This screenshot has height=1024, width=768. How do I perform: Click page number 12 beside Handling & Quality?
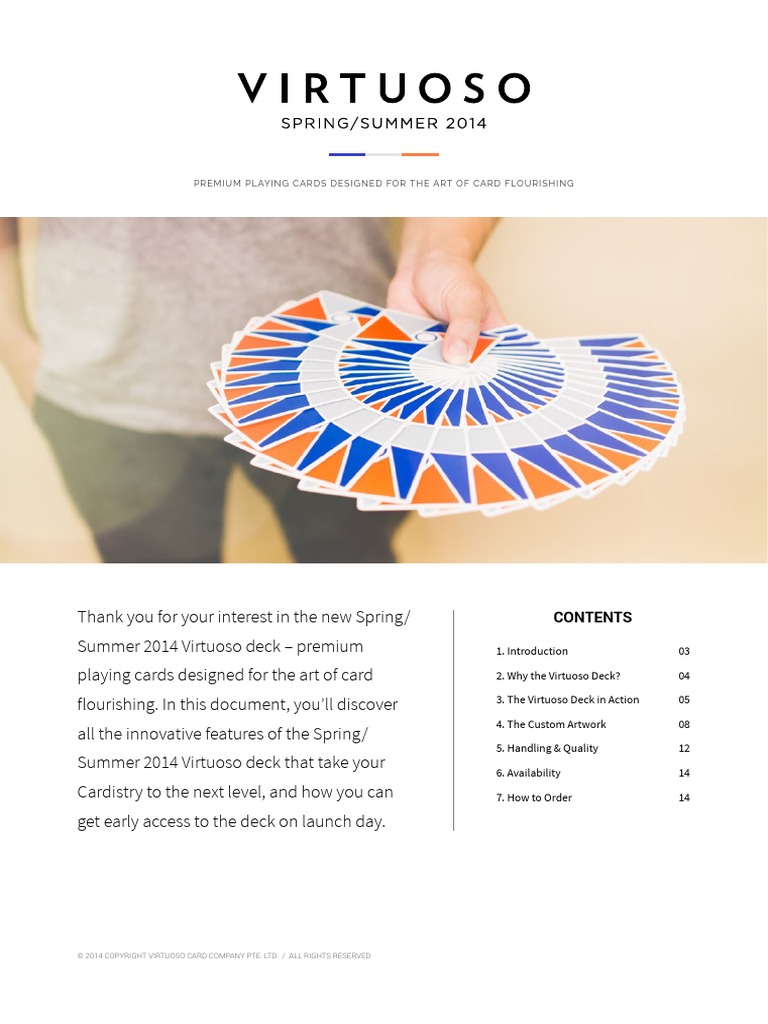[684, 748]
